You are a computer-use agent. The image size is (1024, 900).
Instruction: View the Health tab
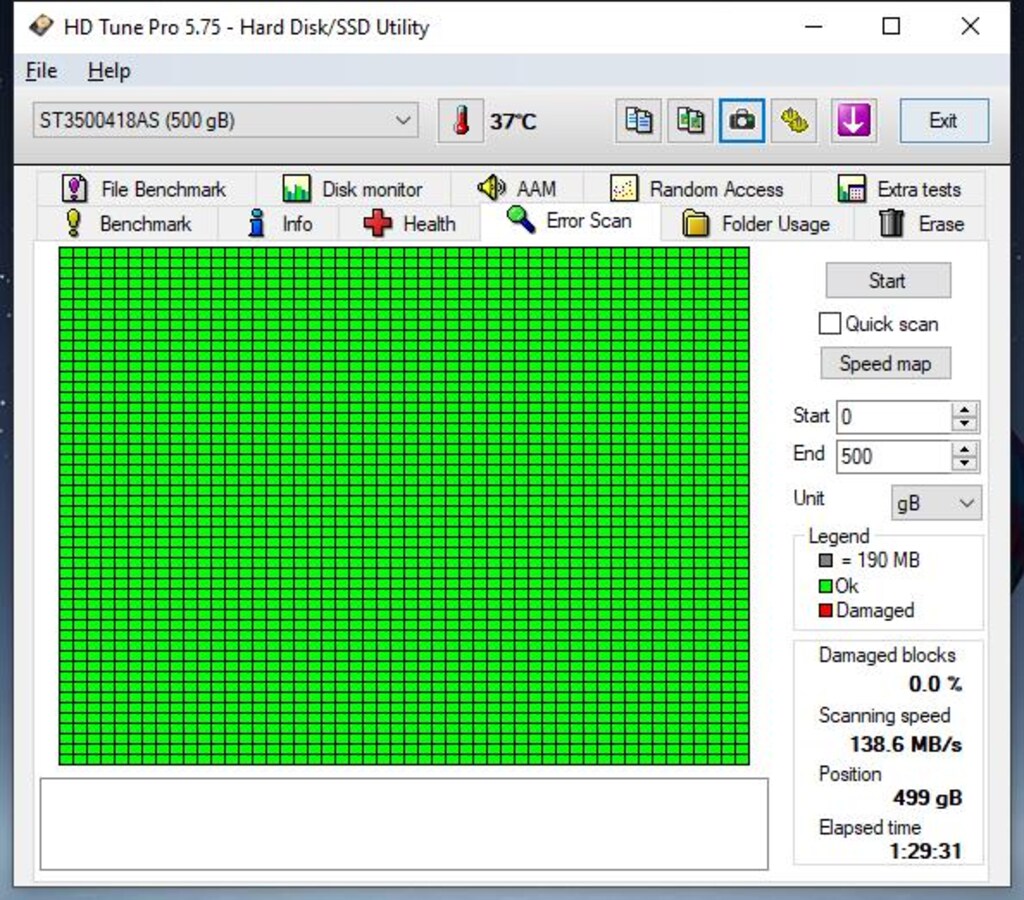(x=409, y=224)
